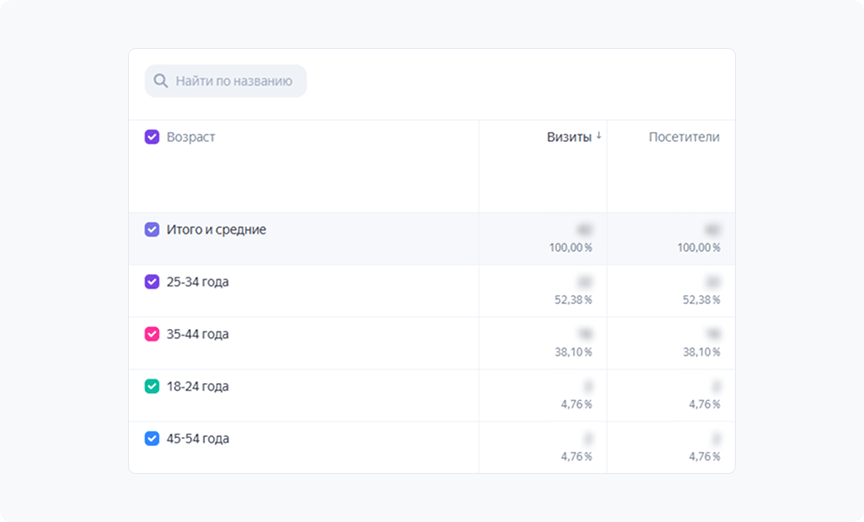The width and height of the screenshot is (864, 522).
Task: Click the Возраст column label
Action: (191, 137)
